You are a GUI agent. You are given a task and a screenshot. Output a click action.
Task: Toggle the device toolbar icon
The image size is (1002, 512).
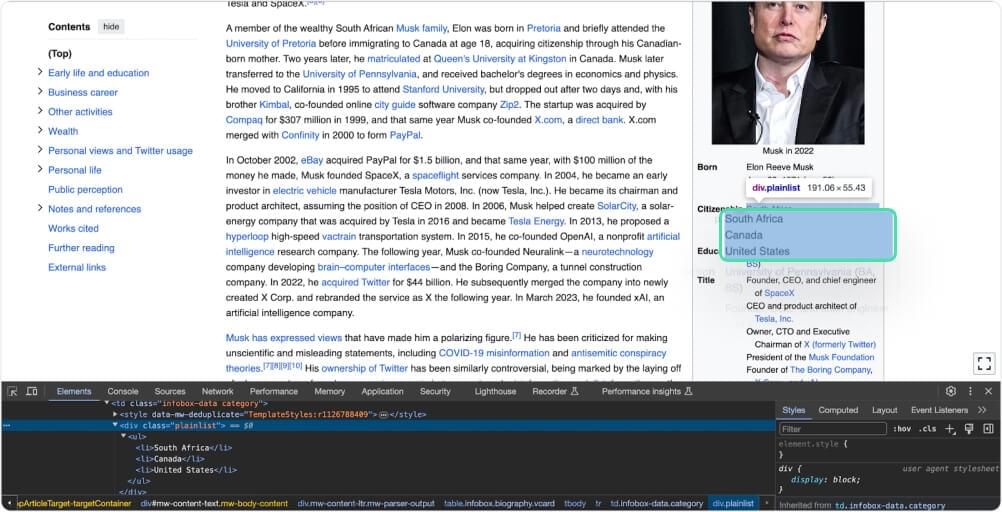[32, 391]
